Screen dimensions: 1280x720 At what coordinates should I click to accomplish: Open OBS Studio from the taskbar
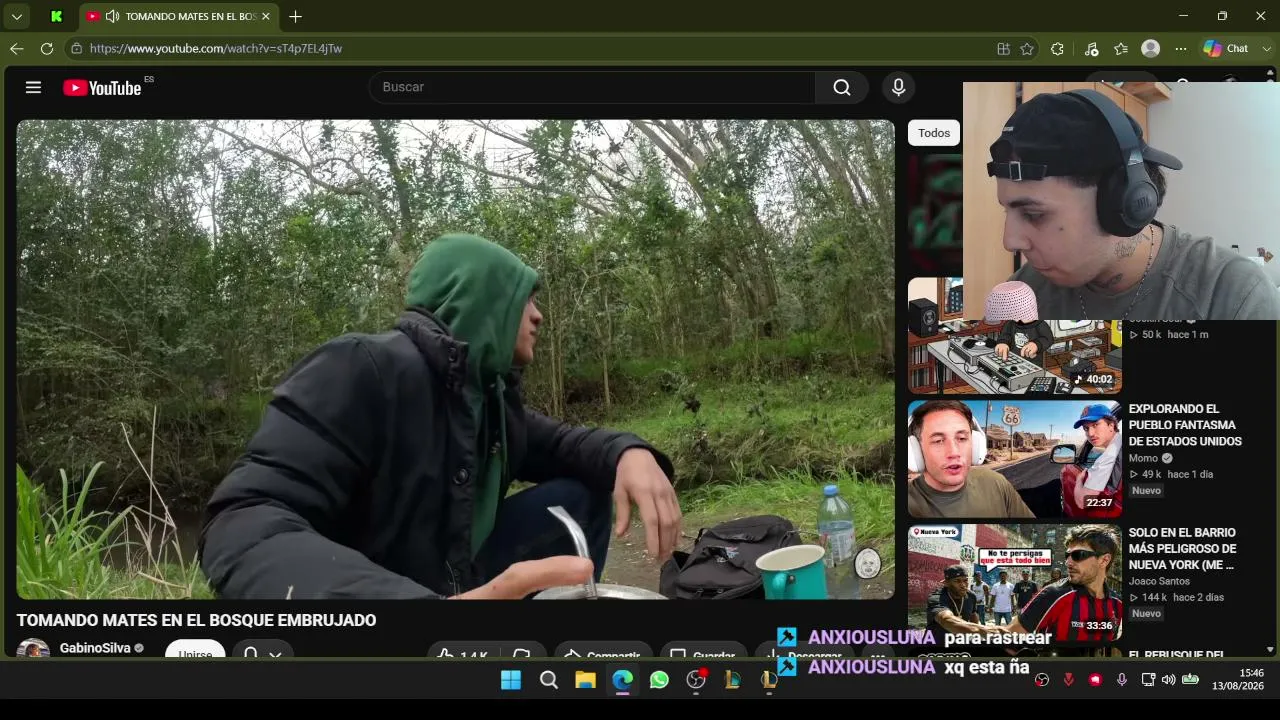click(x=696, y=680)
